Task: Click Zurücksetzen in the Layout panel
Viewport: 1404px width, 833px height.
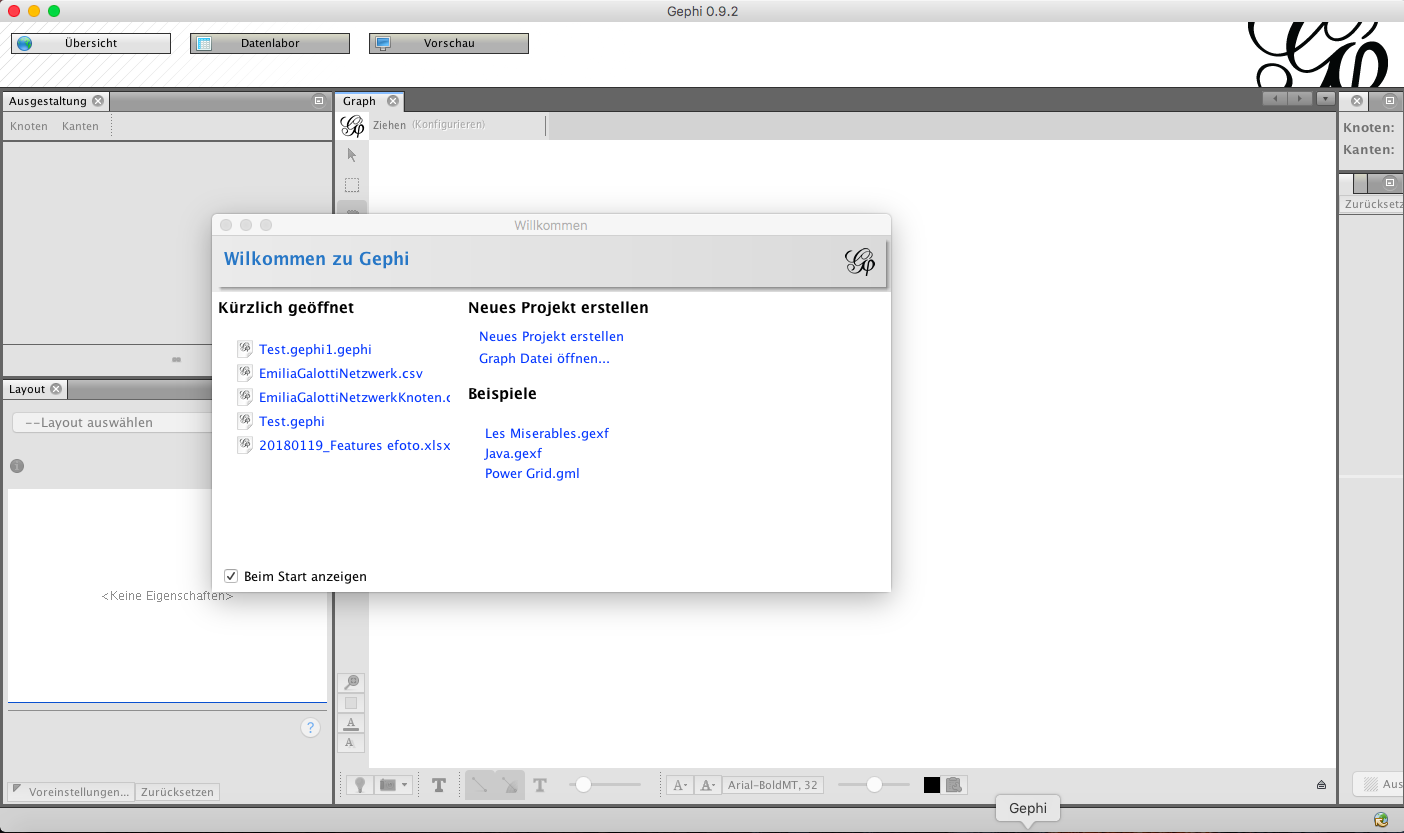Action: click(x=177, y=792)
